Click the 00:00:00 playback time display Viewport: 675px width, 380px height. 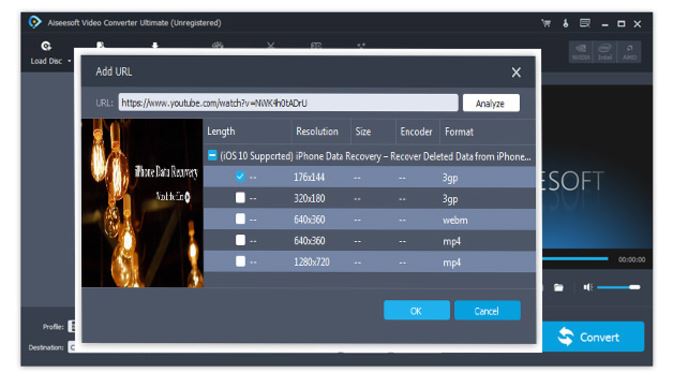(632, 260)
